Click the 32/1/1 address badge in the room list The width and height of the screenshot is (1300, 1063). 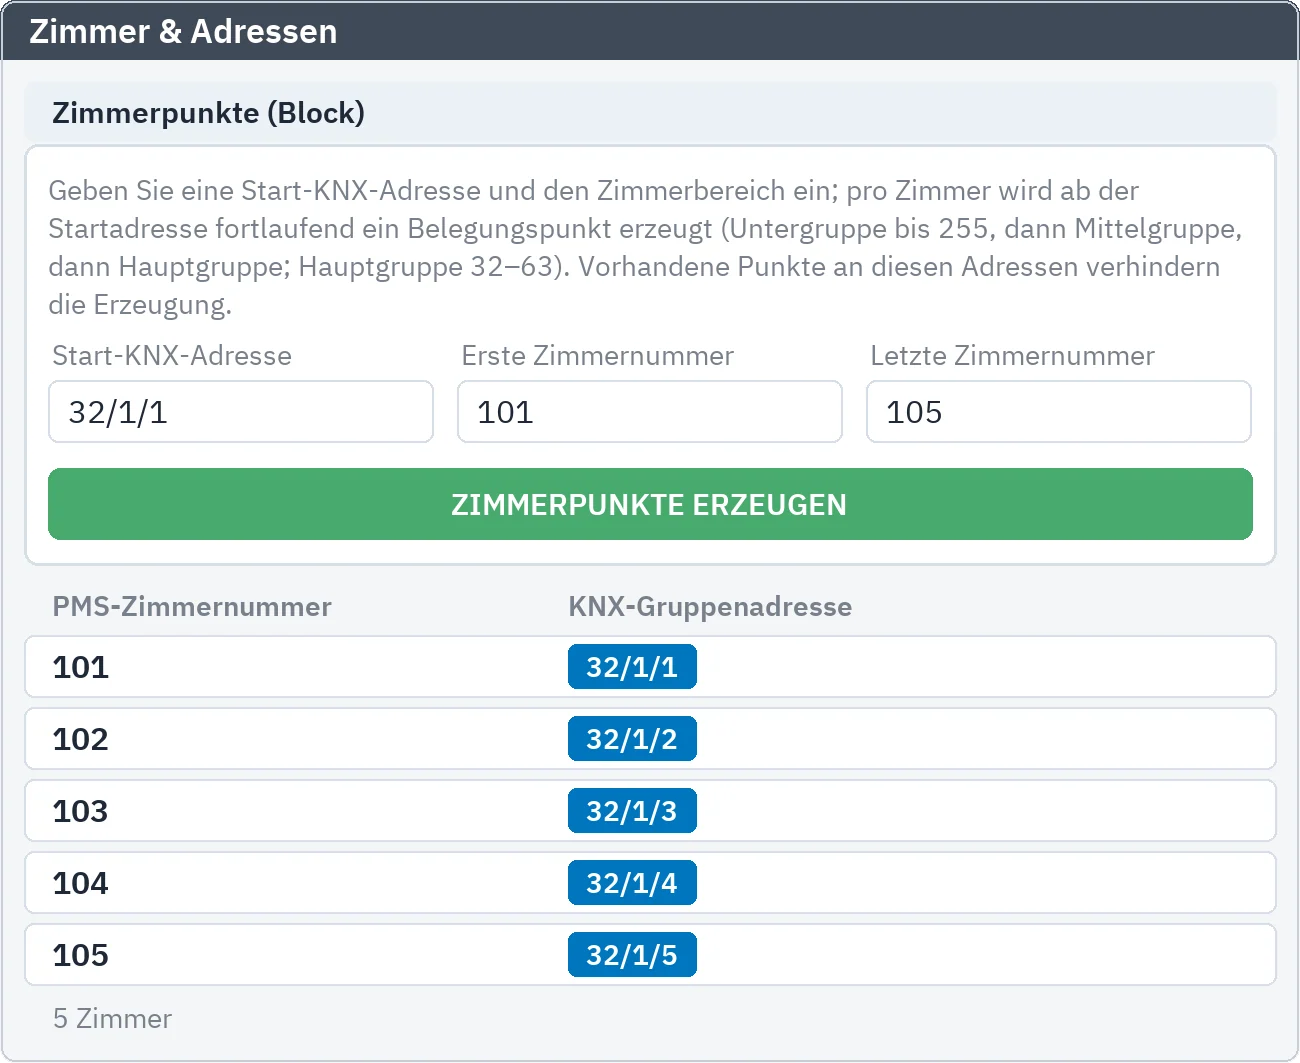(632, 667)
